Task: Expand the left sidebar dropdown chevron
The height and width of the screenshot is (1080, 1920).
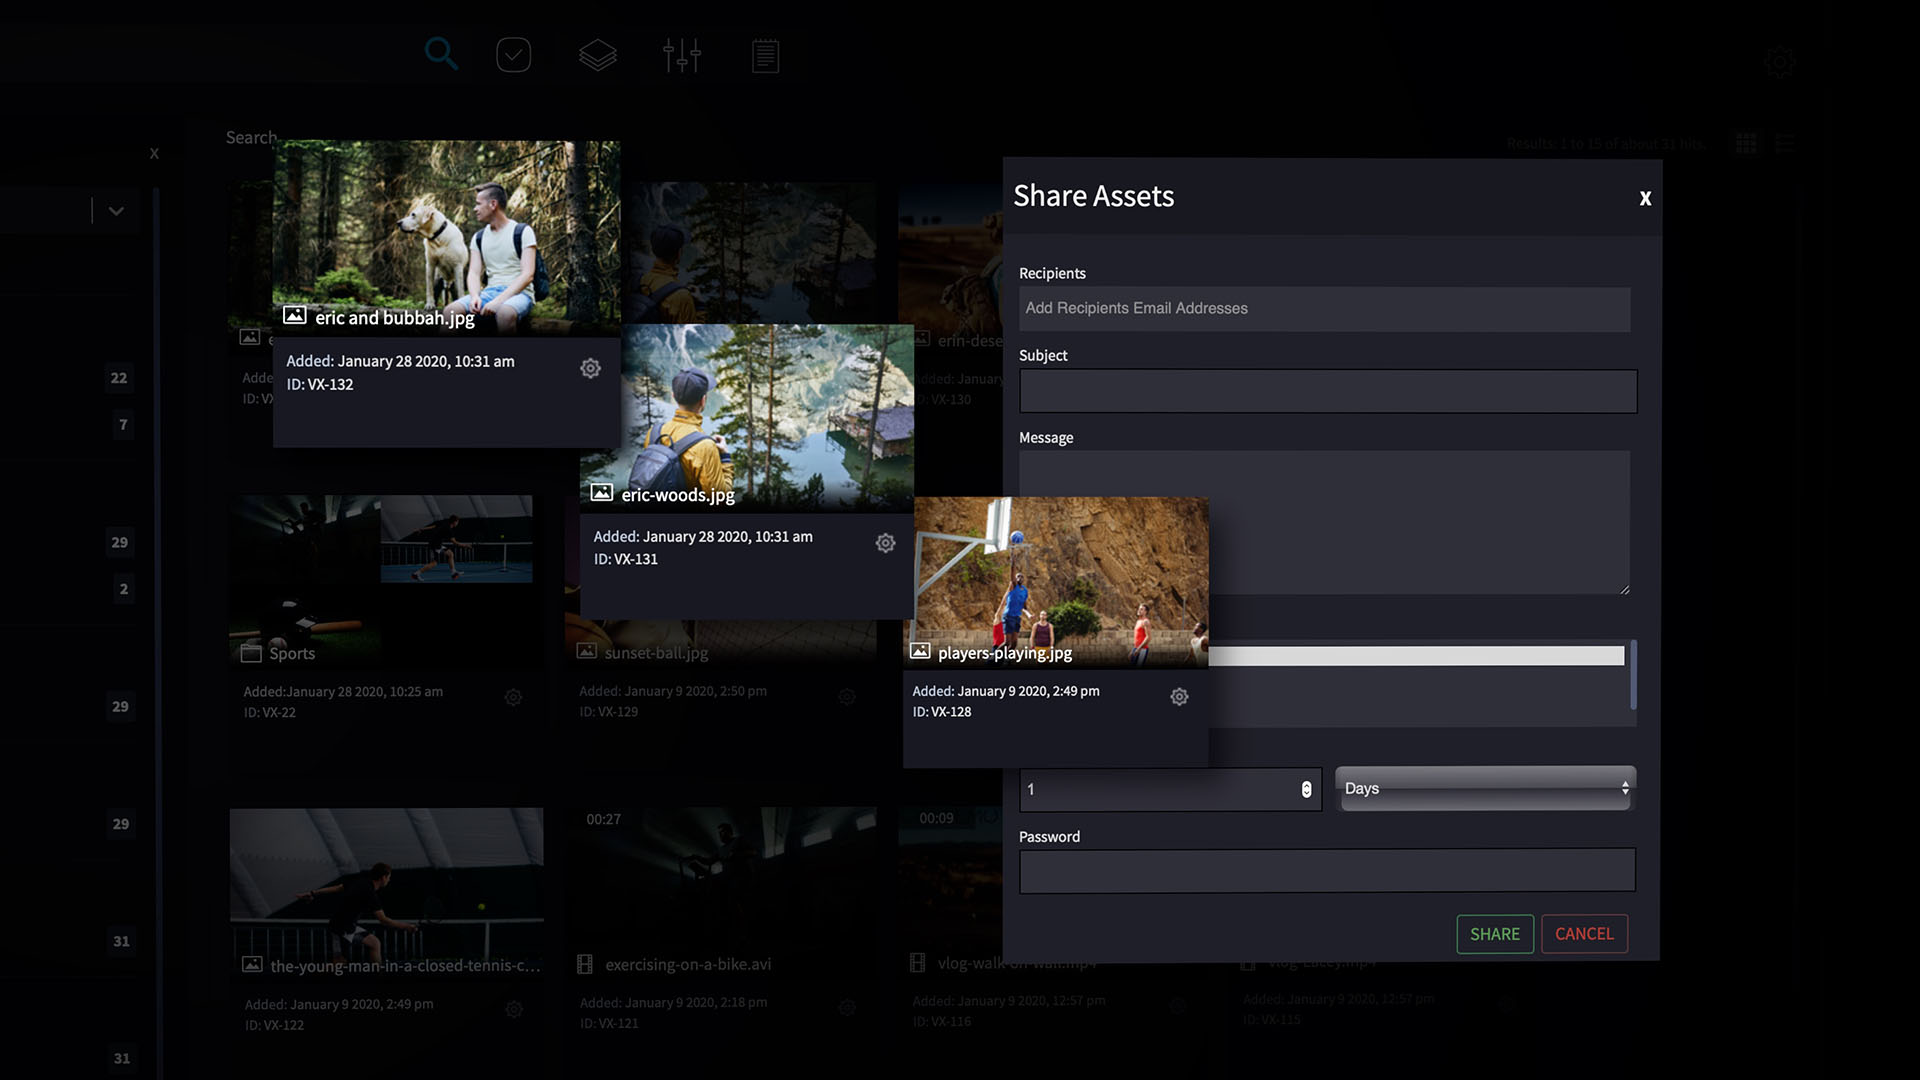Action: (x=116, y=211)
